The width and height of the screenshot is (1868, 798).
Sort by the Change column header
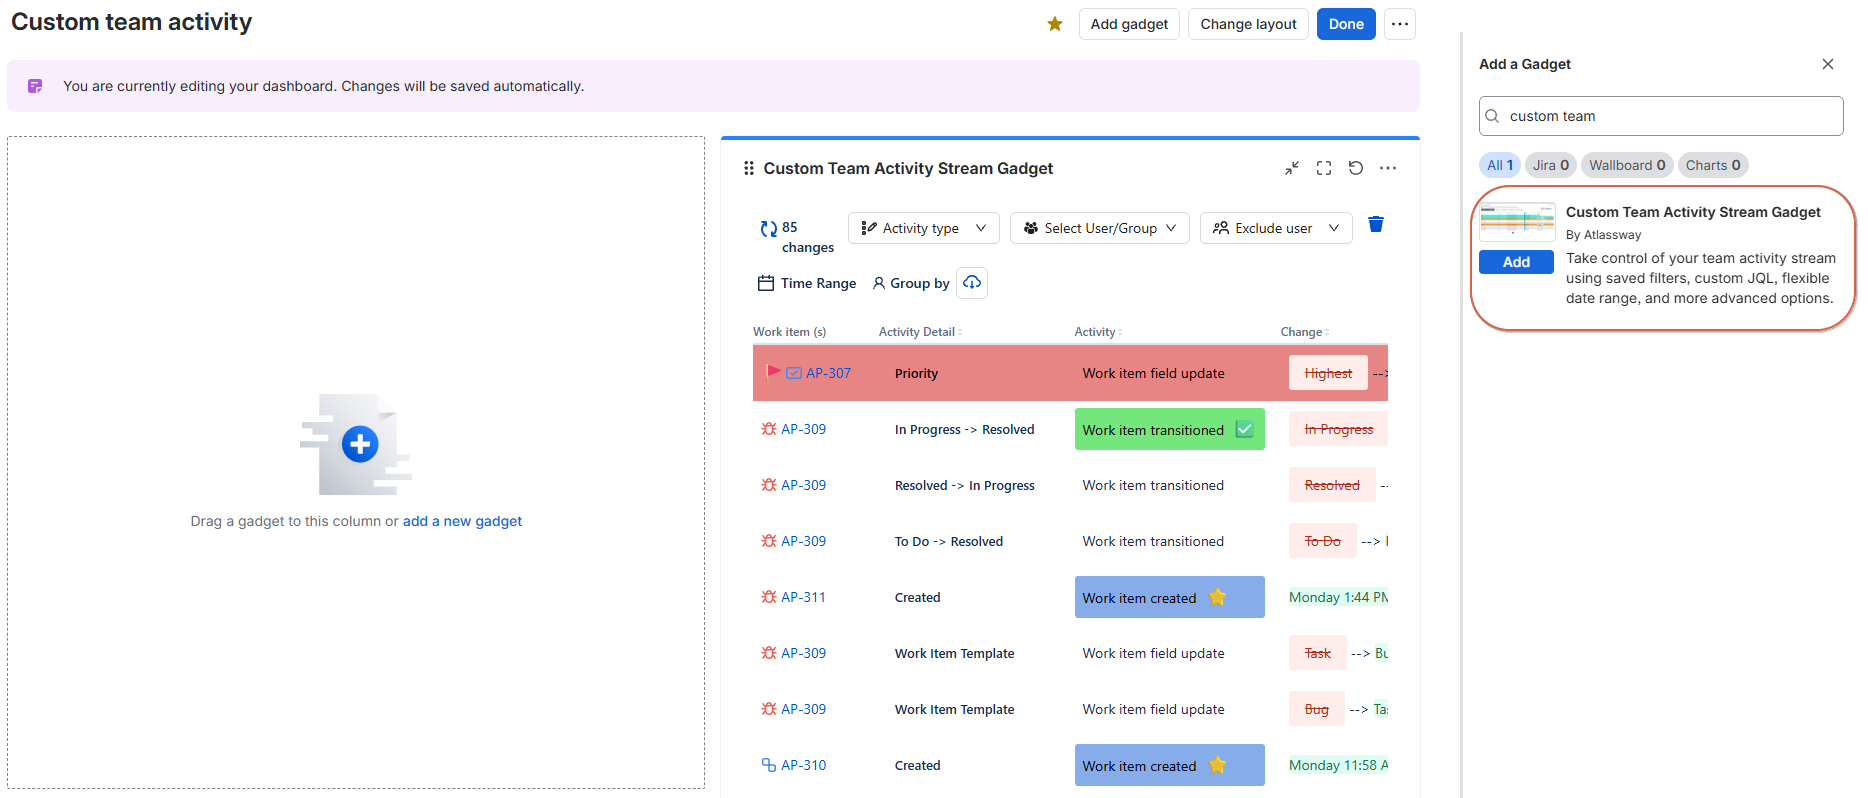click(1304, 332)
